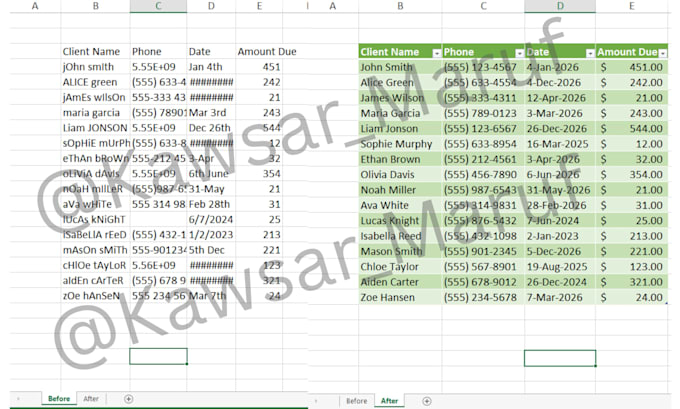Click the 'Jan 4th' date cell

211,67
